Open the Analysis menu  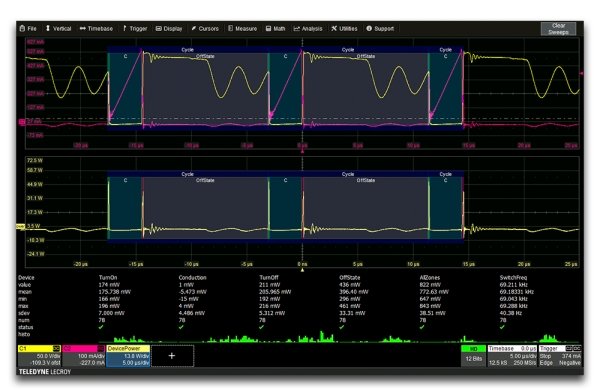pos(308,28)
